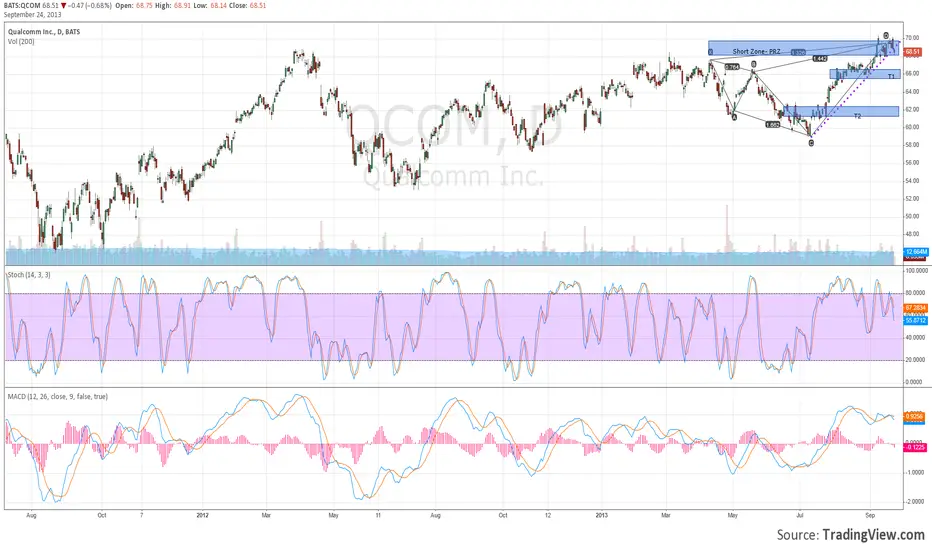The width and height of the screenshot is (932, 550).
Task: Click the -2.0000 MACD axis label
Action: pos(914,502)
